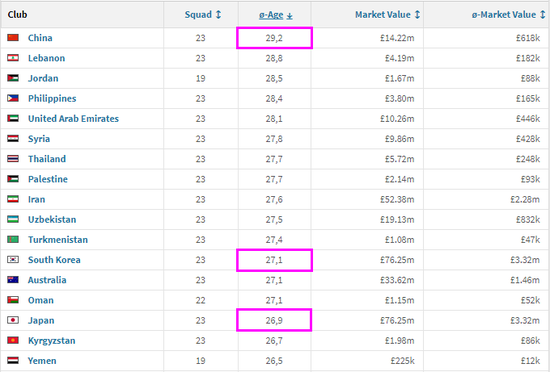Sort by ø-Market Value column
Screen dimensions: 550x372
click(508, 15)
